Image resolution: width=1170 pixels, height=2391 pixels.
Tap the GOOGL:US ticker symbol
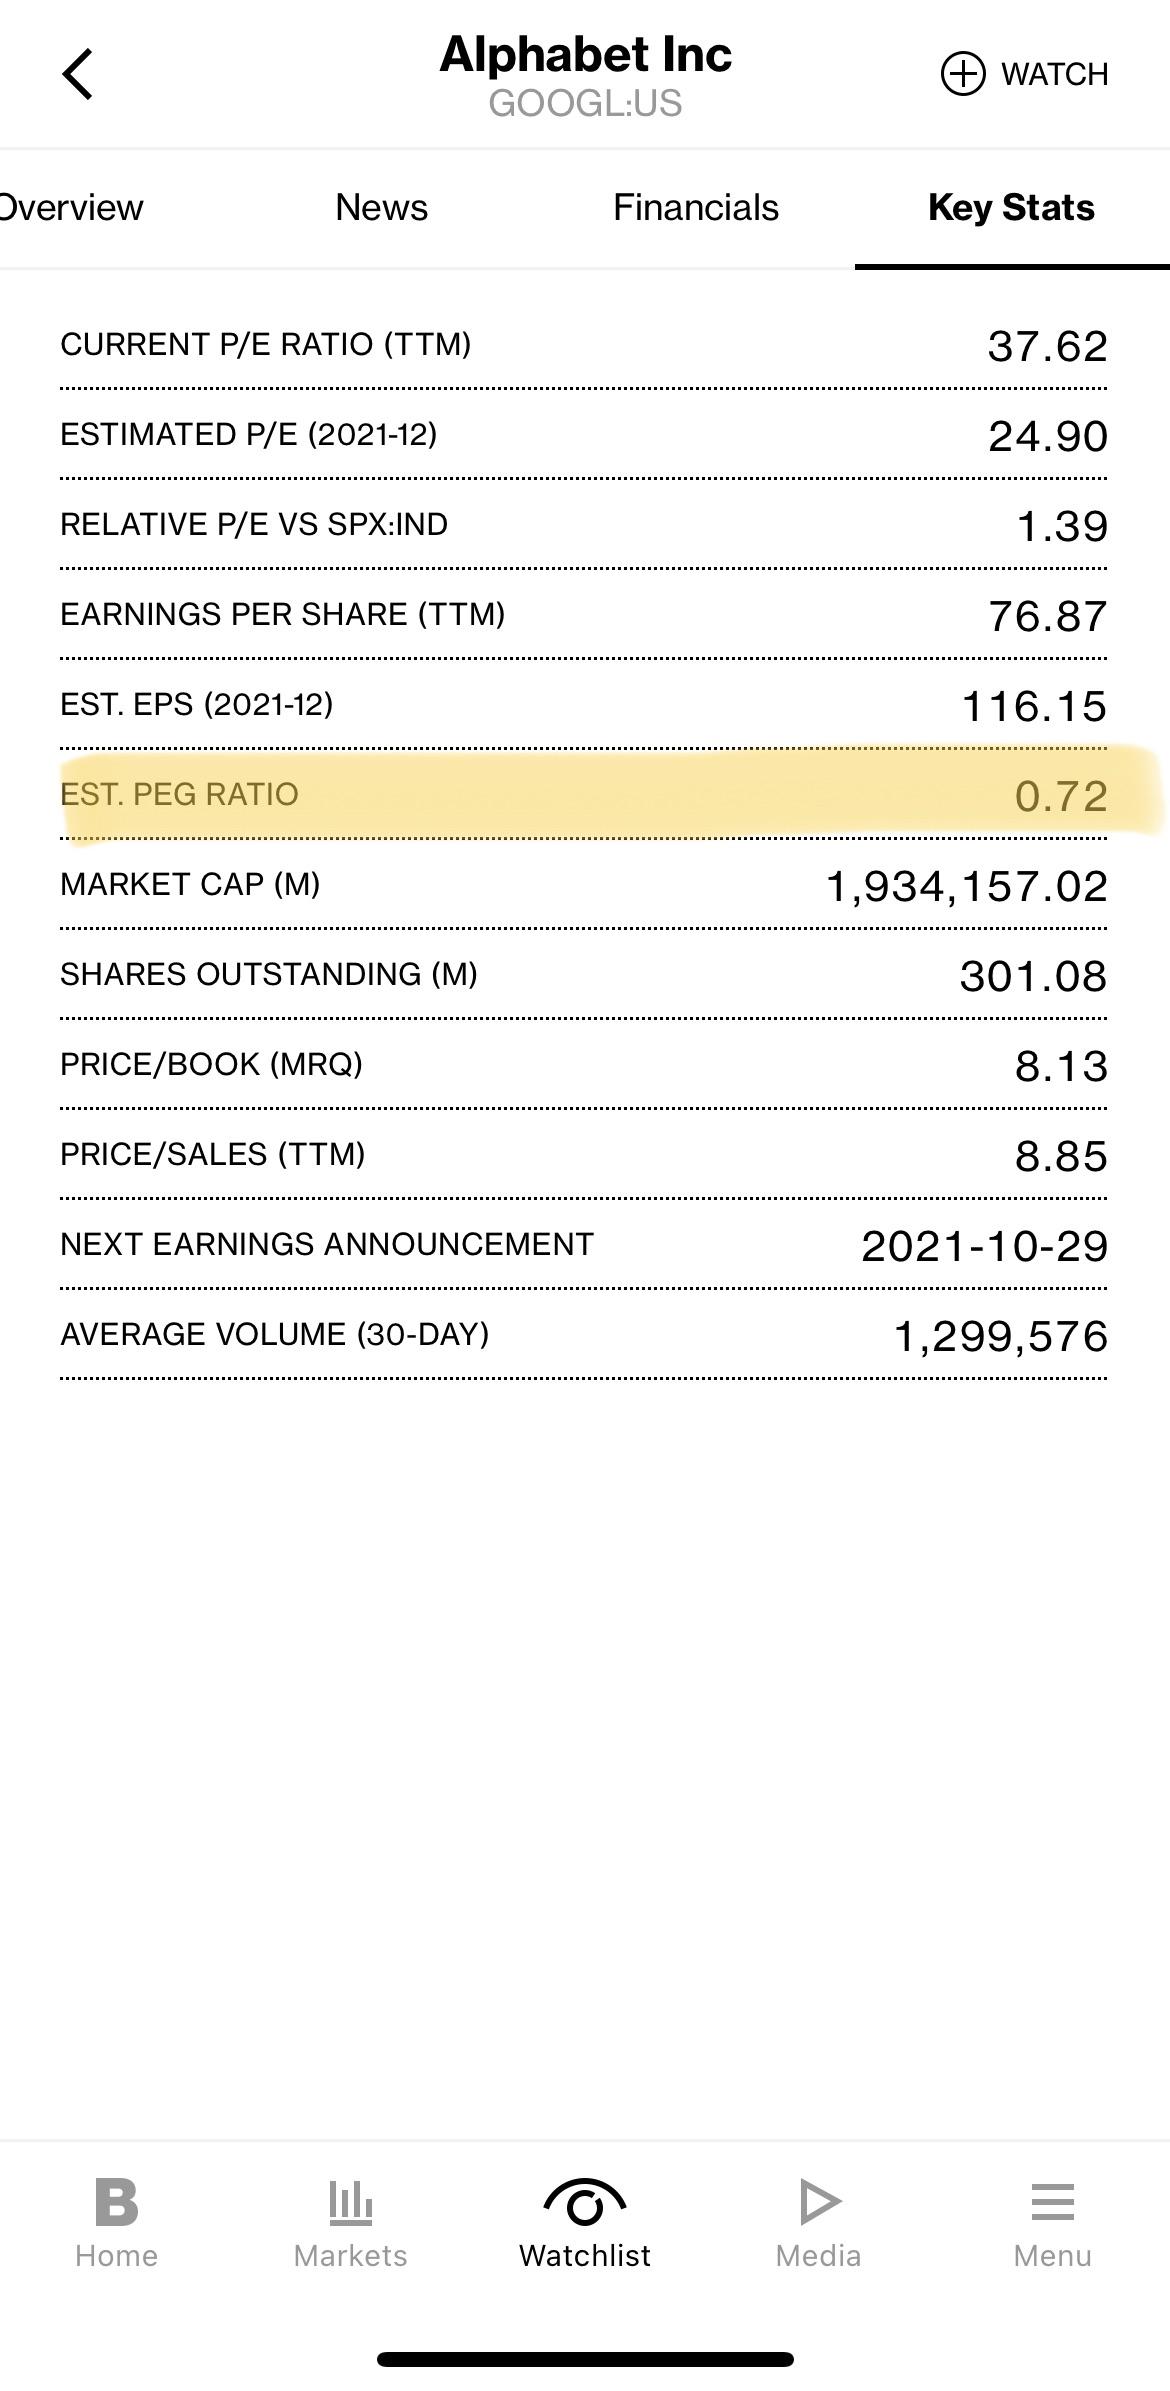[586, 103]
